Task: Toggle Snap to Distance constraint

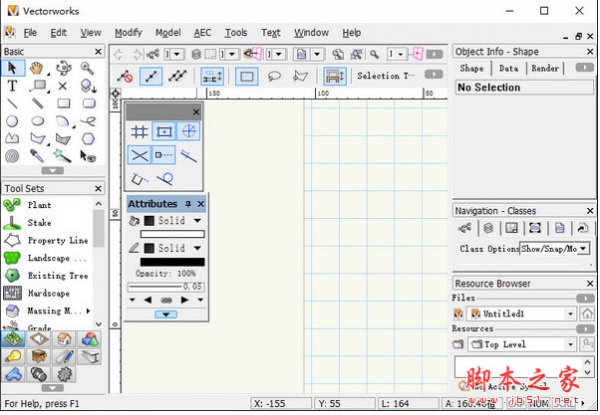Action: point(189,155)
